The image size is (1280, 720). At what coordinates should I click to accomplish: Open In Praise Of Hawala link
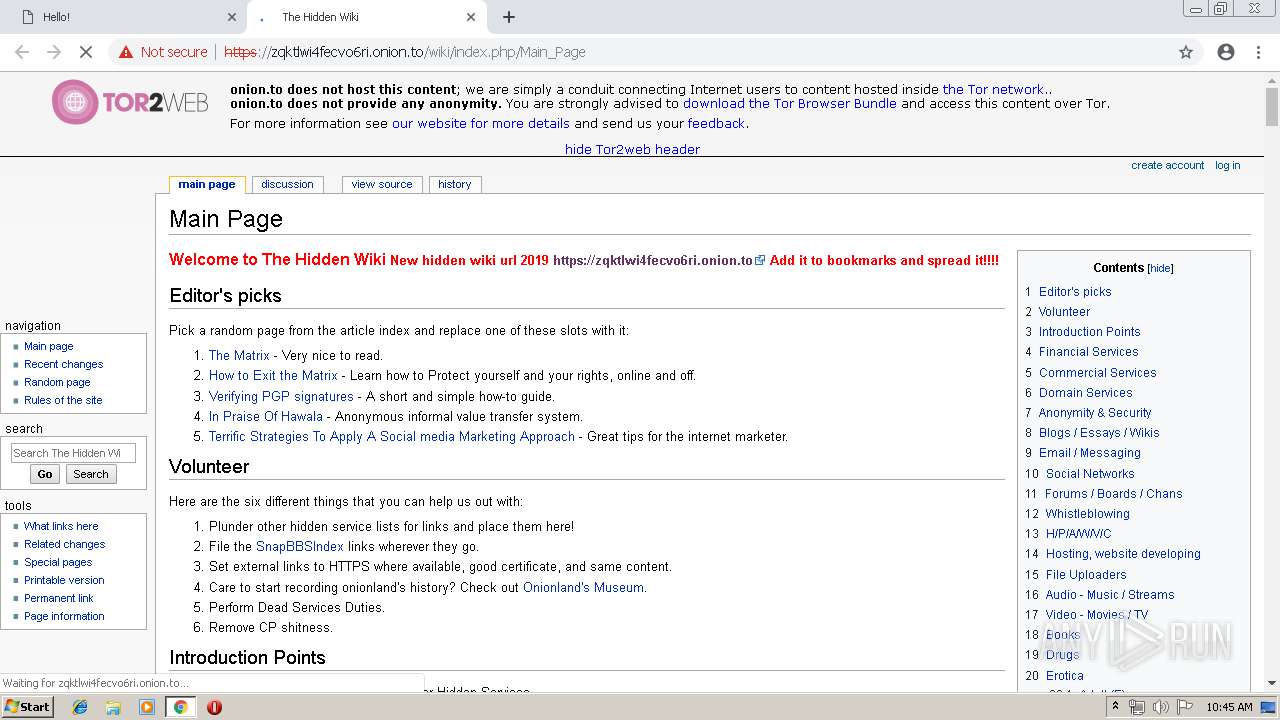[266, 416]
